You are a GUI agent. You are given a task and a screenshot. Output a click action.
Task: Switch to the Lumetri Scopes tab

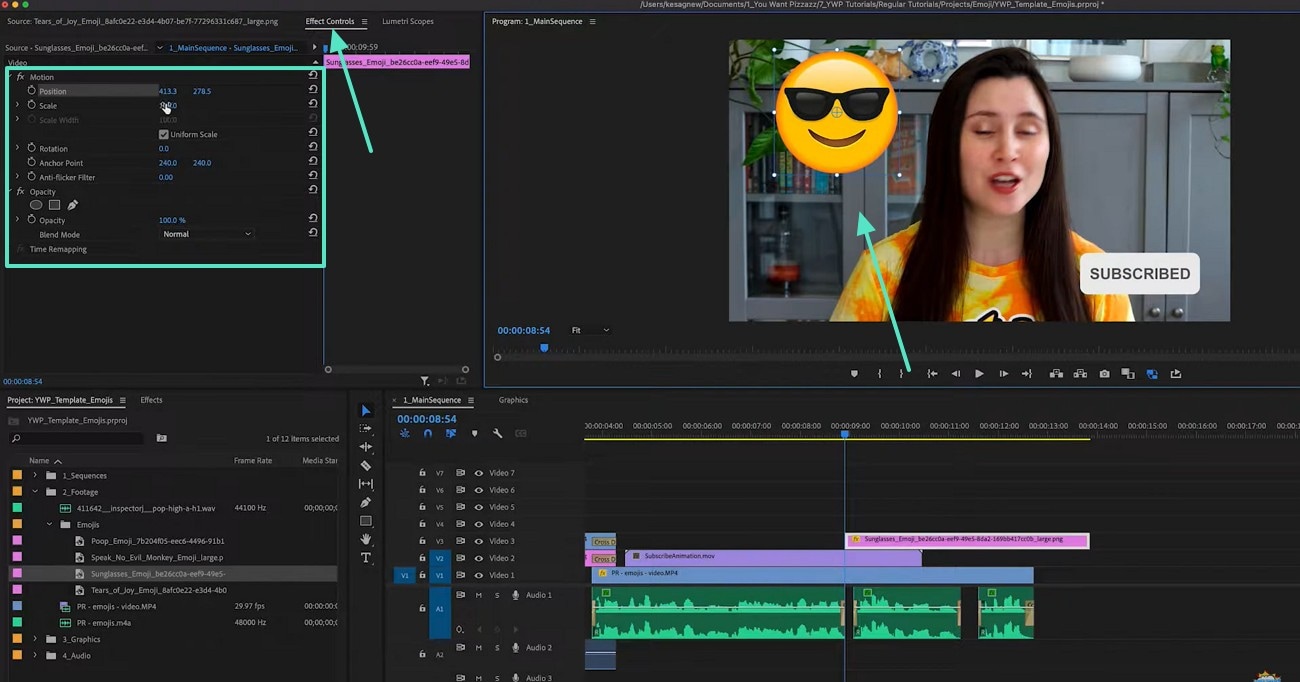pos(407,21)
